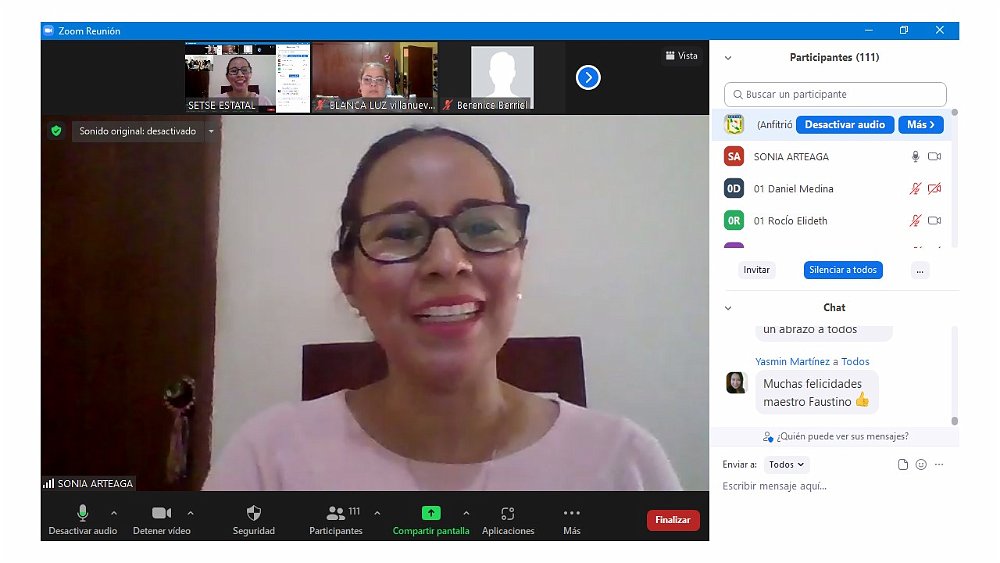This screenshot has height=563, width=1000.
Task: Click the green Compartir pantalla icon
Action: [x=431, y=513]
